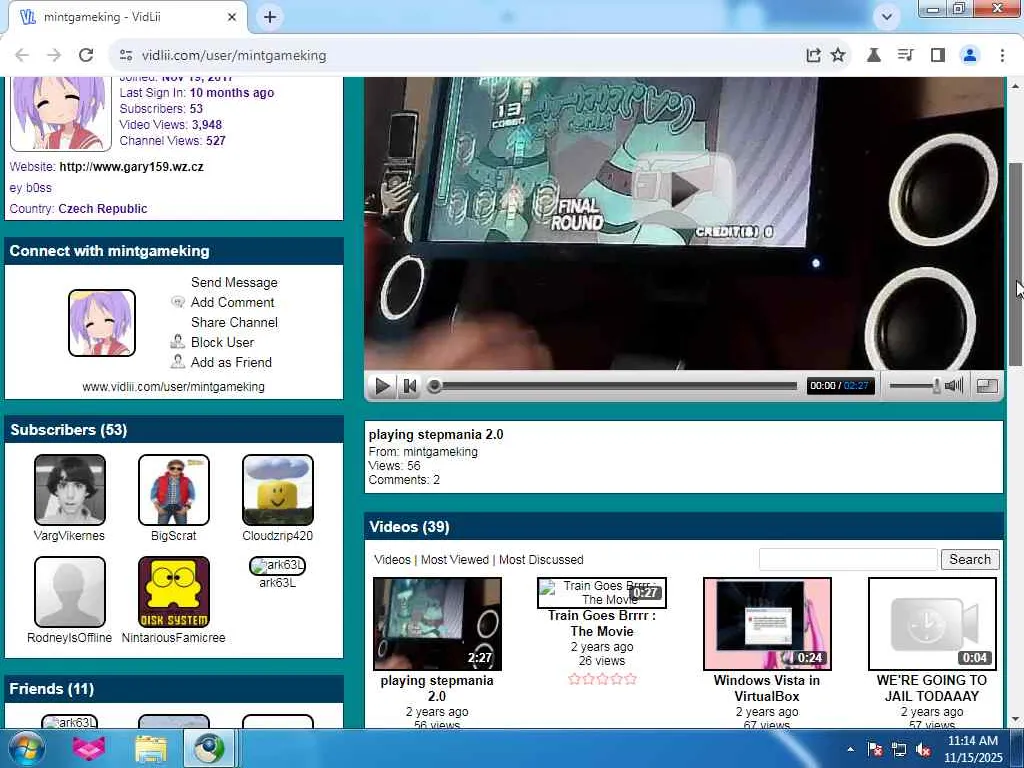Play the video with the play button
Image resolution: width=1024 pixels, height=768 pixels.
click(x=381, y=386)
